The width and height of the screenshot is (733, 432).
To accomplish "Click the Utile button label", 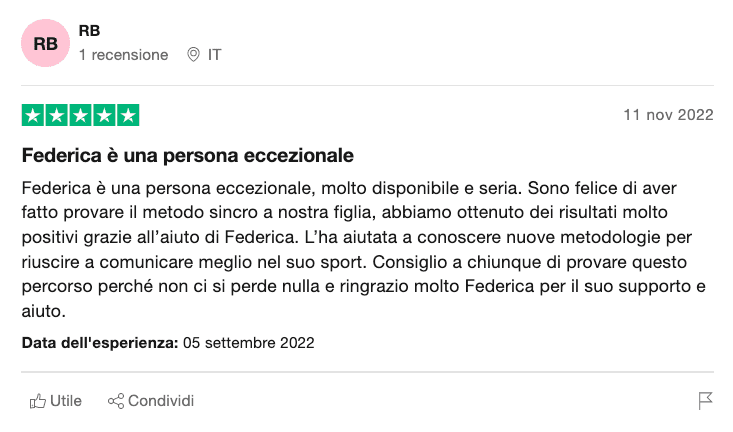I will point(66,401).
